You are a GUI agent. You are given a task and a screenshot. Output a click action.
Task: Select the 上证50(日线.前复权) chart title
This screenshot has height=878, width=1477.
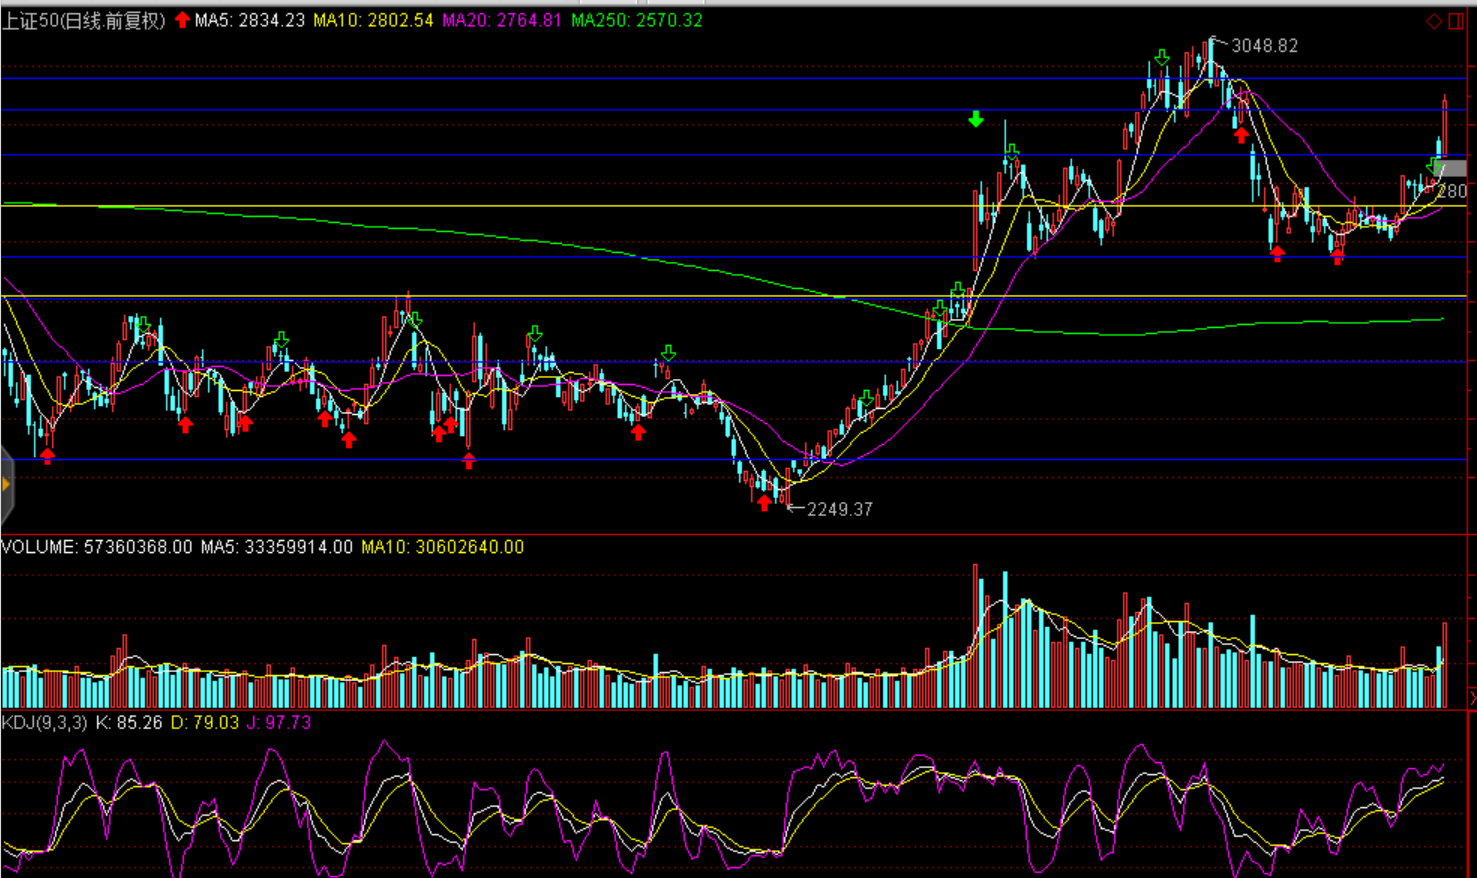click(84, 21)
